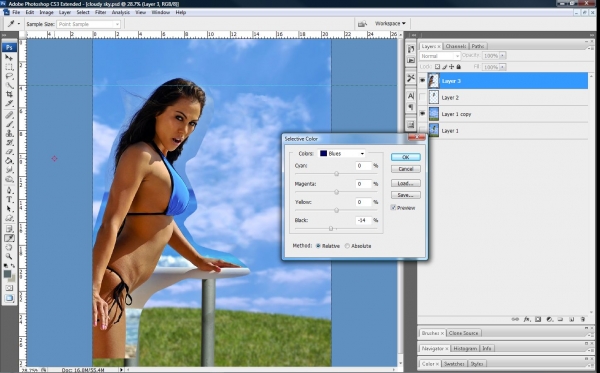Toggle lock transparent pixels
The height and width of the screenshot is (373, 600).
pos(437,67)
